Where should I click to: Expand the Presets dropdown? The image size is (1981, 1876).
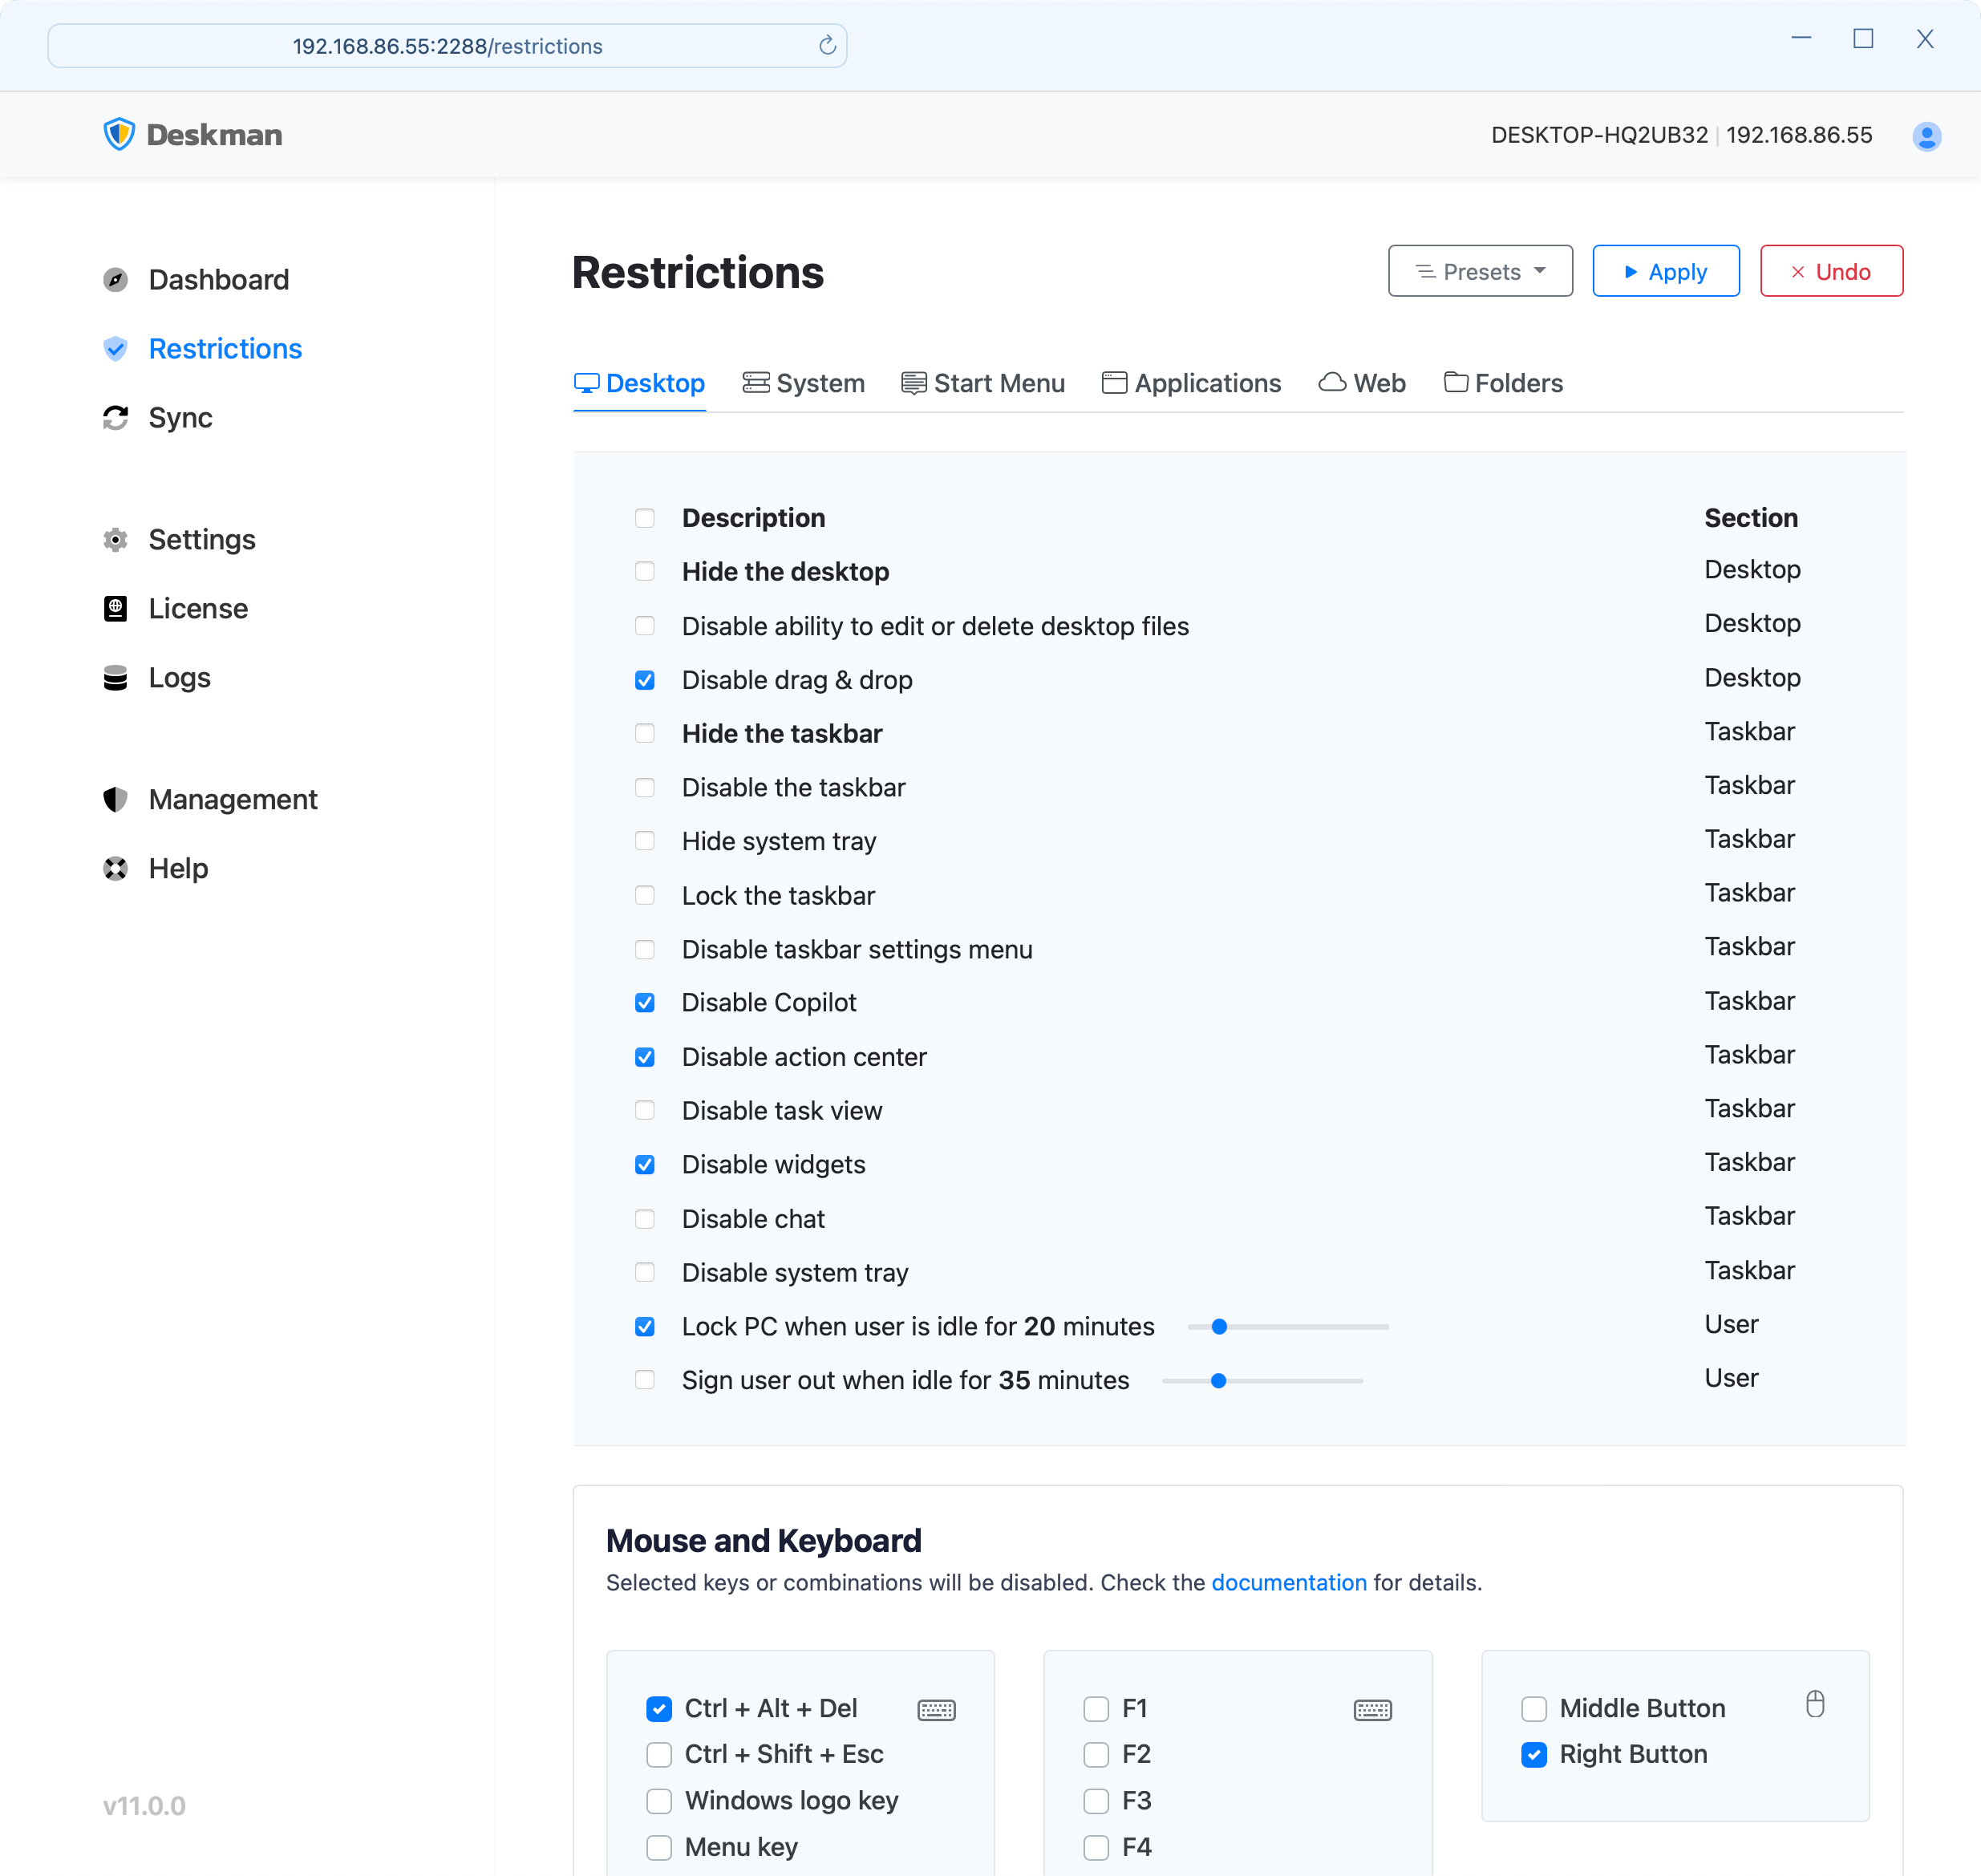[1480, 271]
